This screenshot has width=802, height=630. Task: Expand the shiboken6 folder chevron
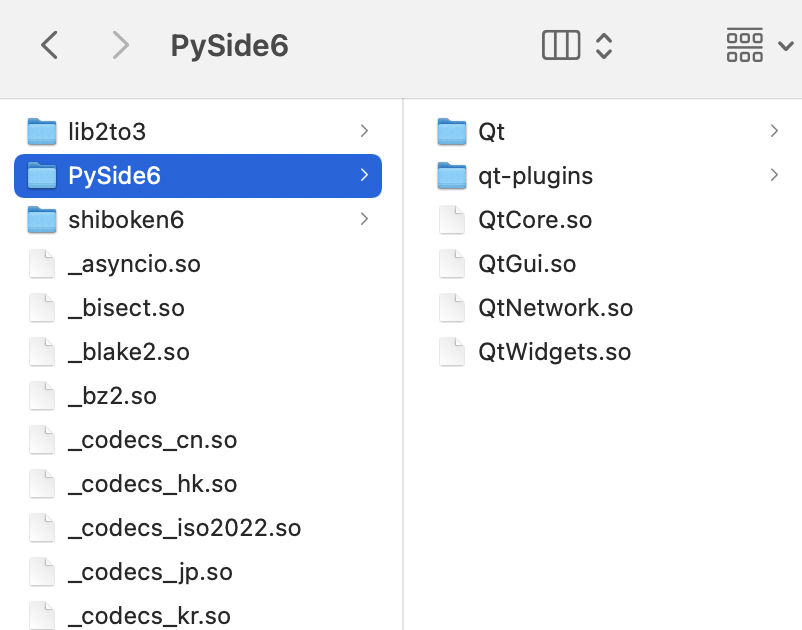[364, 219]
